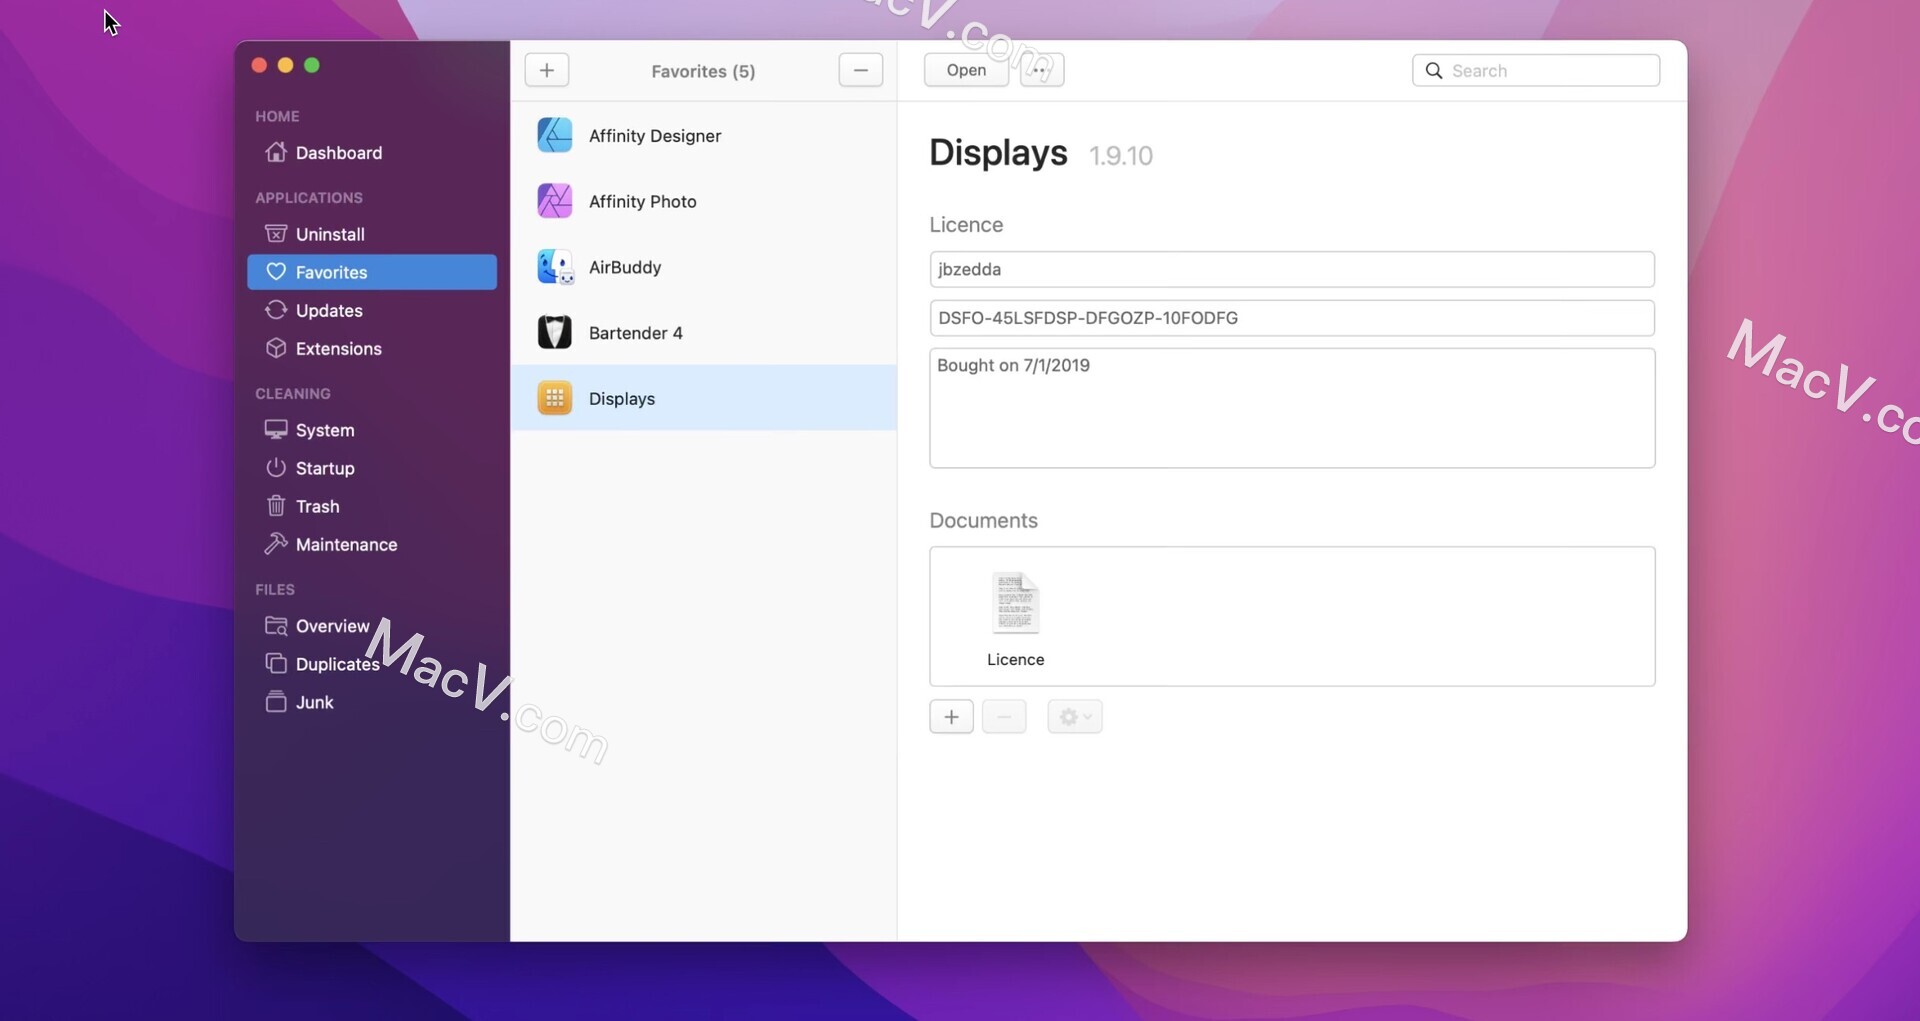Click the Duplicates stacked pages icon
This screenshot has height=1021, width=1920.
click(x=276, y=664)
